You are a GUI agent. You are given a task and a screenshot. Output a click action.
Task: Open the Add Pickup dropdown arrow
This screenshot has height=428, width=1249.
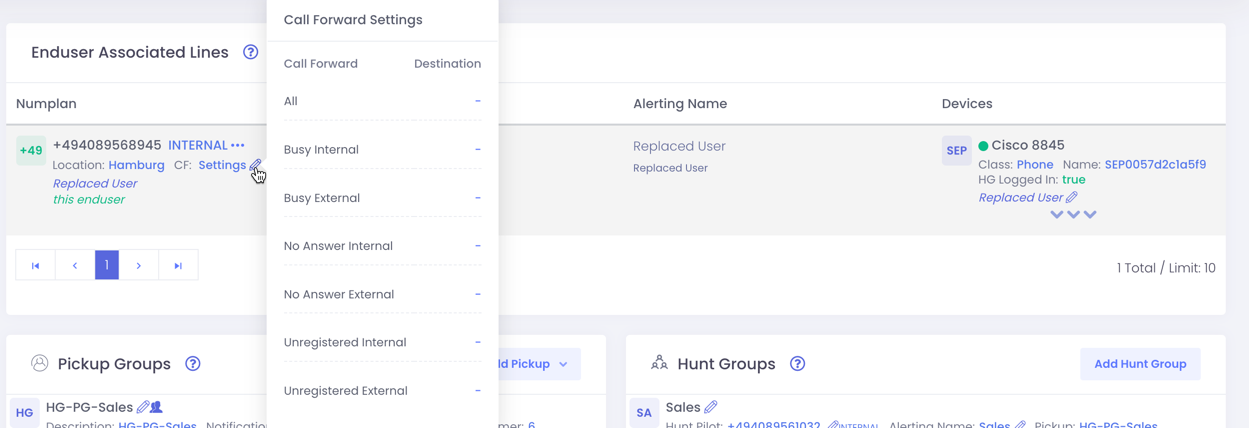click(x=563, y=364)
